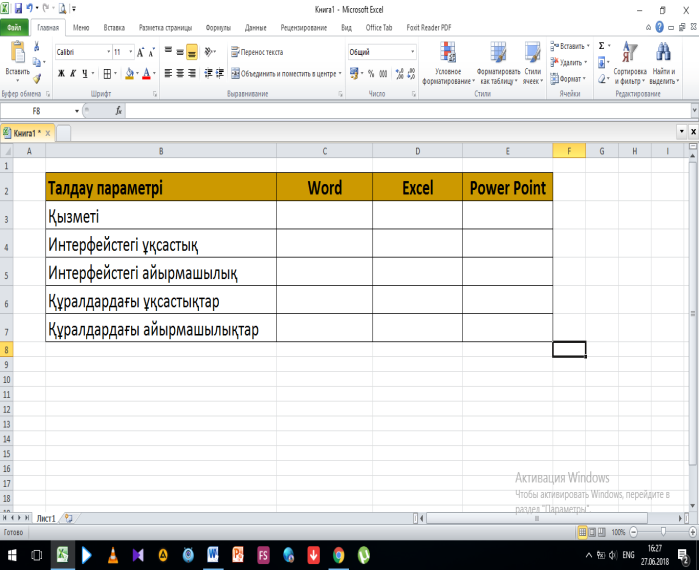Open Найти и выделить dropdown
Screen dimensions: 699x570
pyautogui.click(x=664, y=63)
